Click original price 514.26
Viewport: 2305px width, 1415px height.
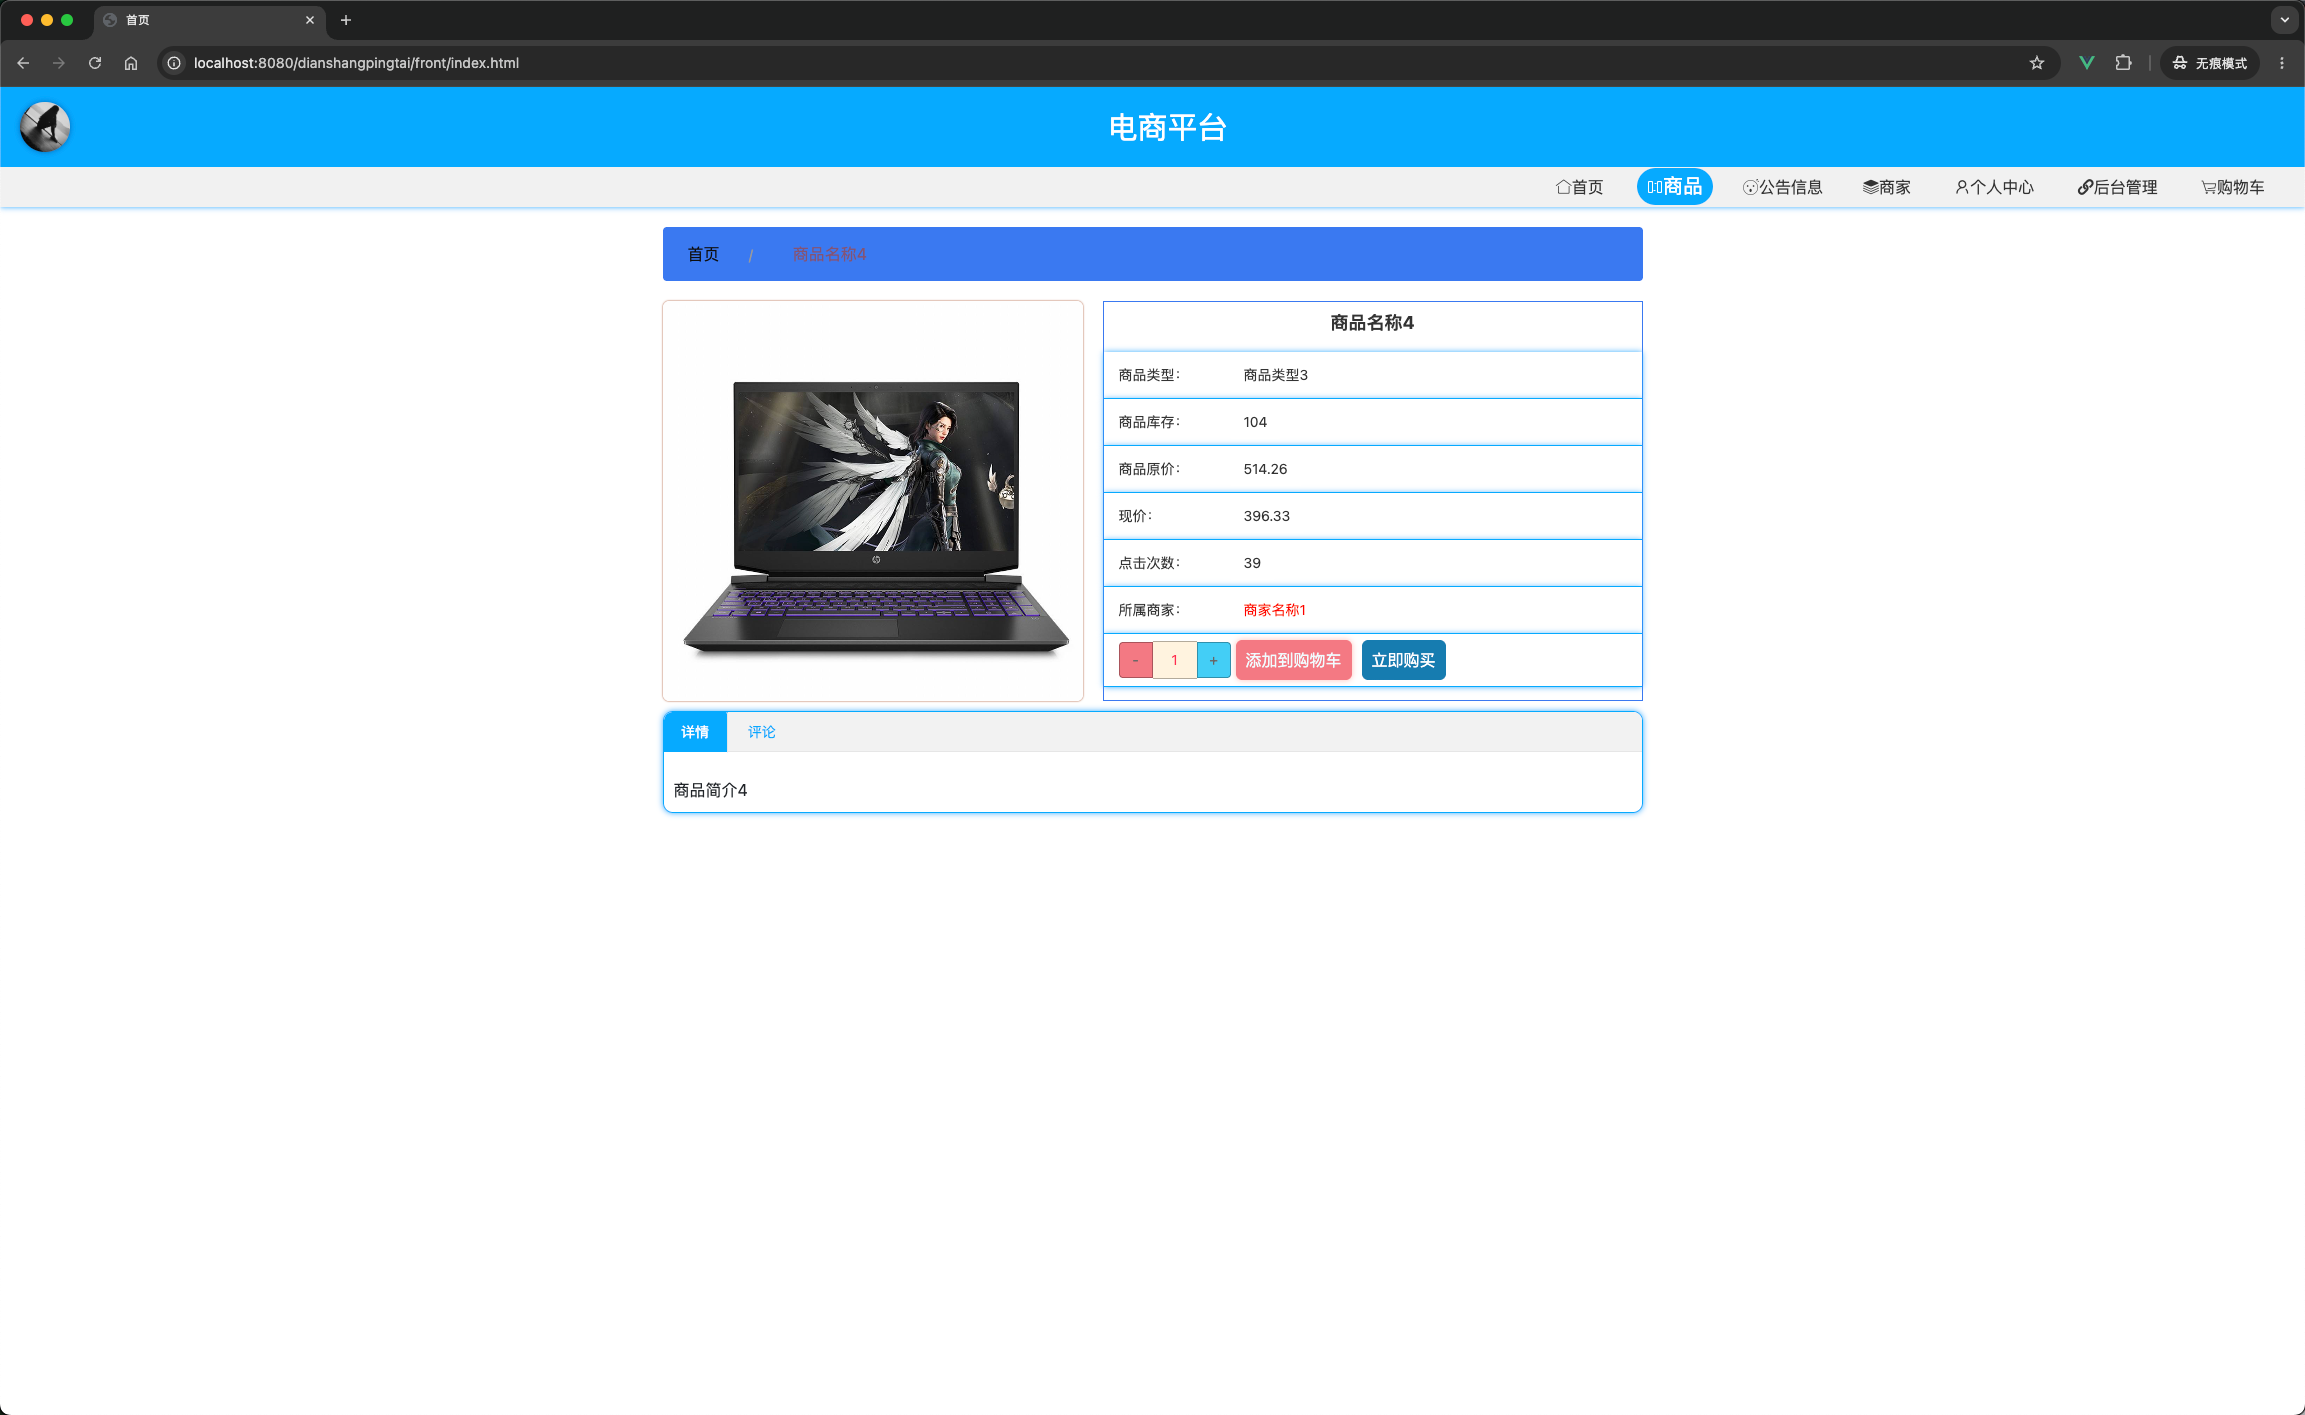click(x=1265, y=469)
